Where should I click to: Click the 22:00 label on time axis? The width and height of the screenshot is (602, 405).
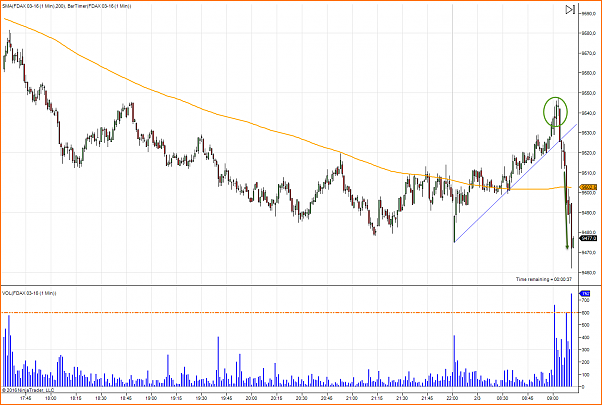[452, 398]
